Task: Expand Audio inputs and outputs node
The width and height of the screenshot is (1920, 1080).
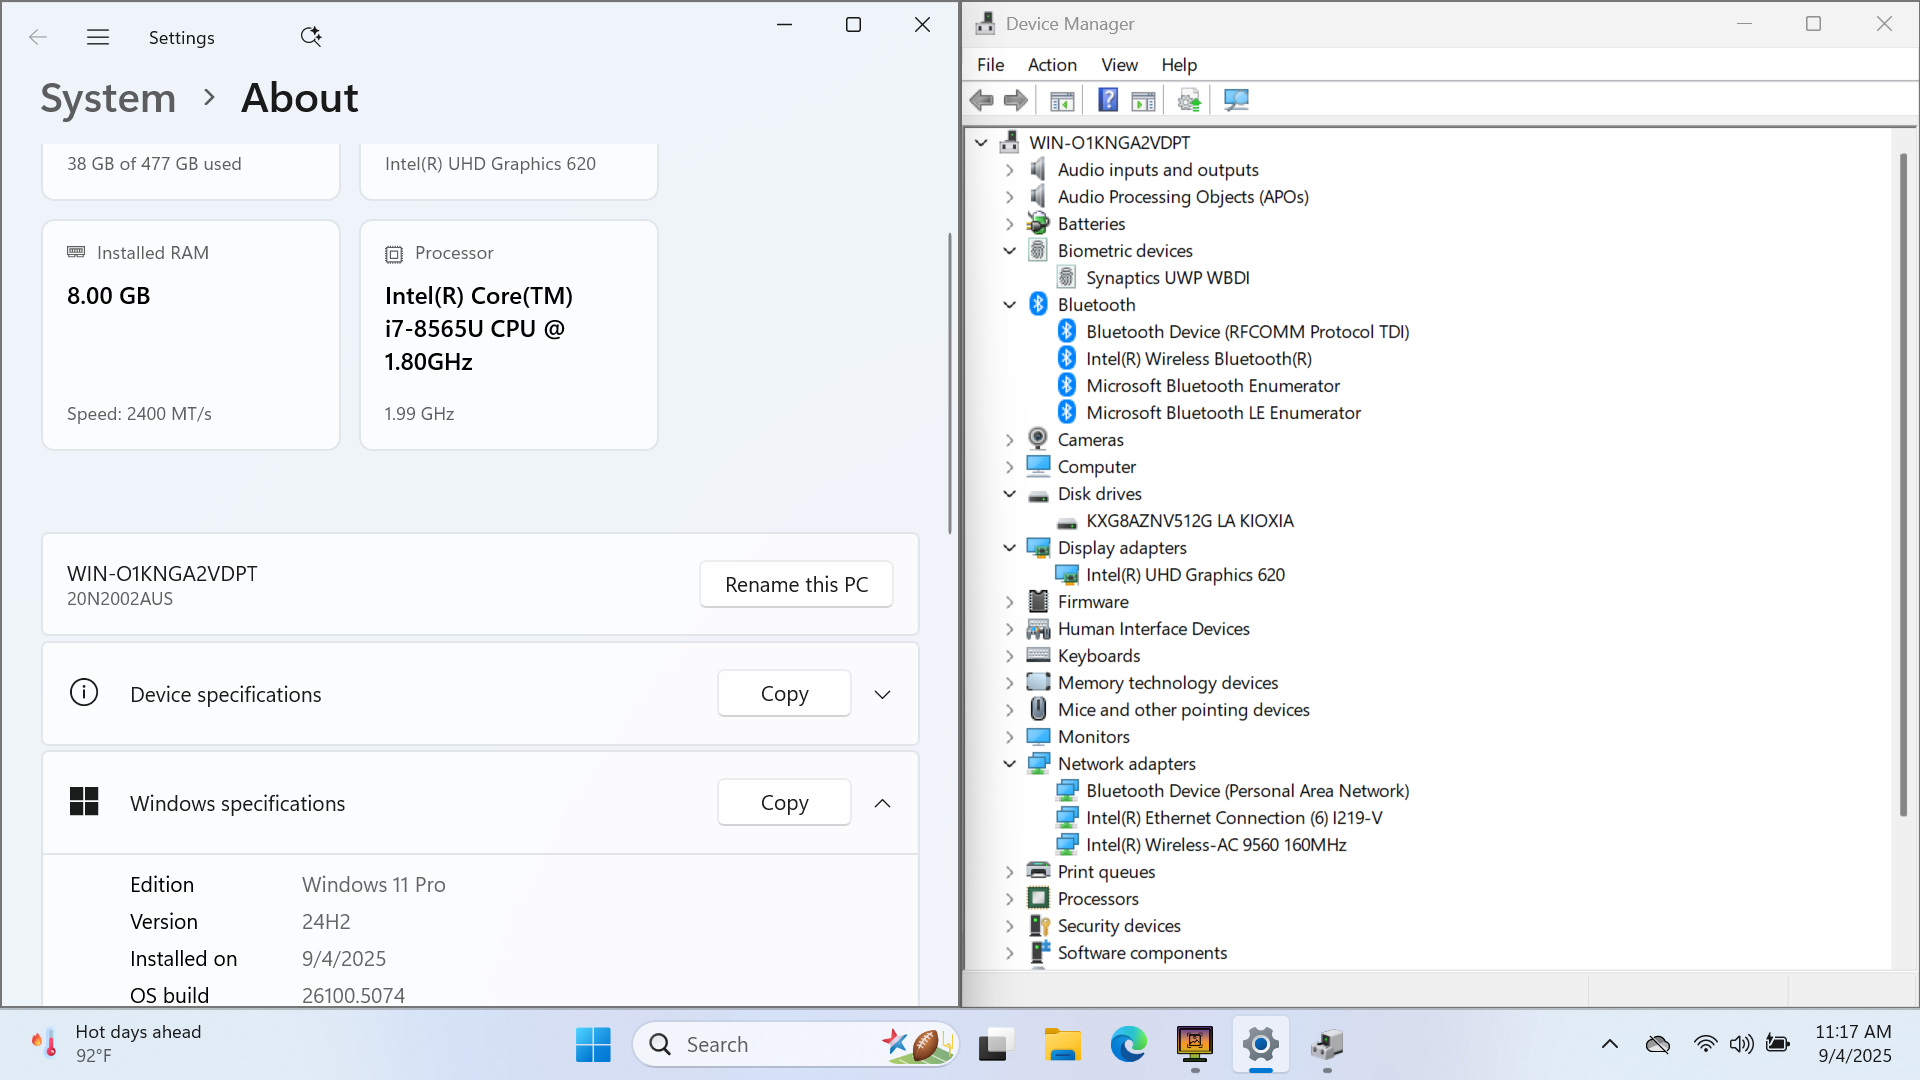Action: tap(1009, 170)
